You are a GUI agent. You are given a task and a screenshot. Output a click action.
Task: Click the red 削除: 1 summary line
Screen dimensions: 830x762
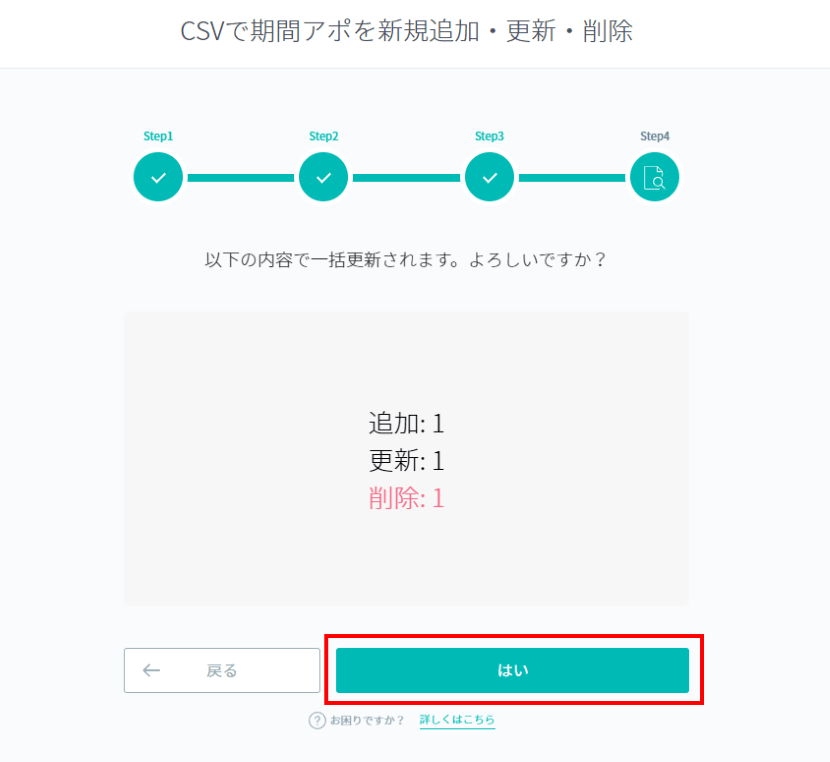[x=406, y=498]
